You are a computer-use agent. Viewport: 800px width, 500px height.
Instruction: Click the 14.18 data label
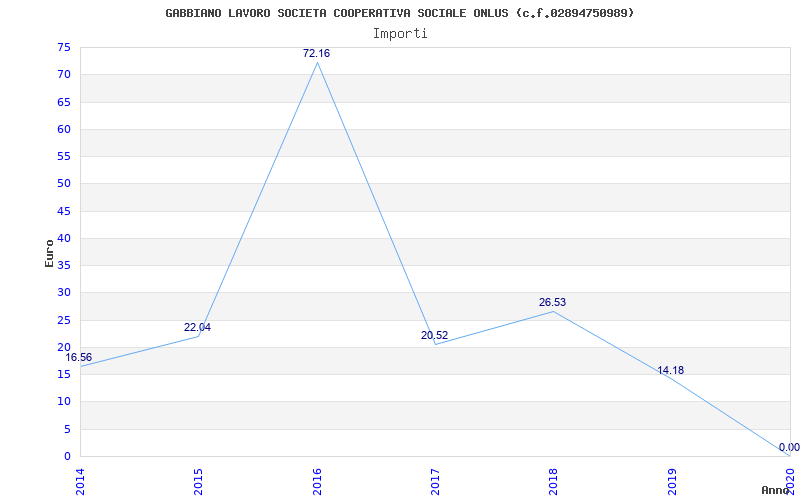[x=670, y=370]
